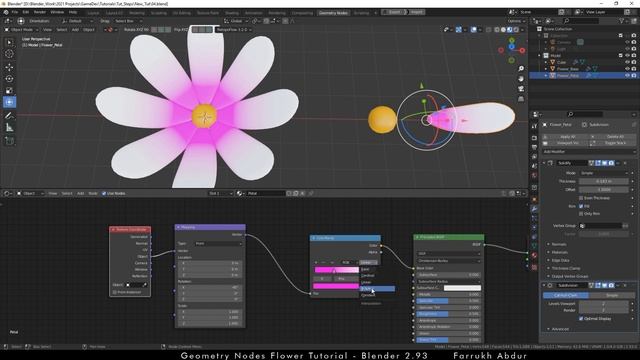
Task: Select Simple subdivision type button
Action: click(x=612, y=295)
